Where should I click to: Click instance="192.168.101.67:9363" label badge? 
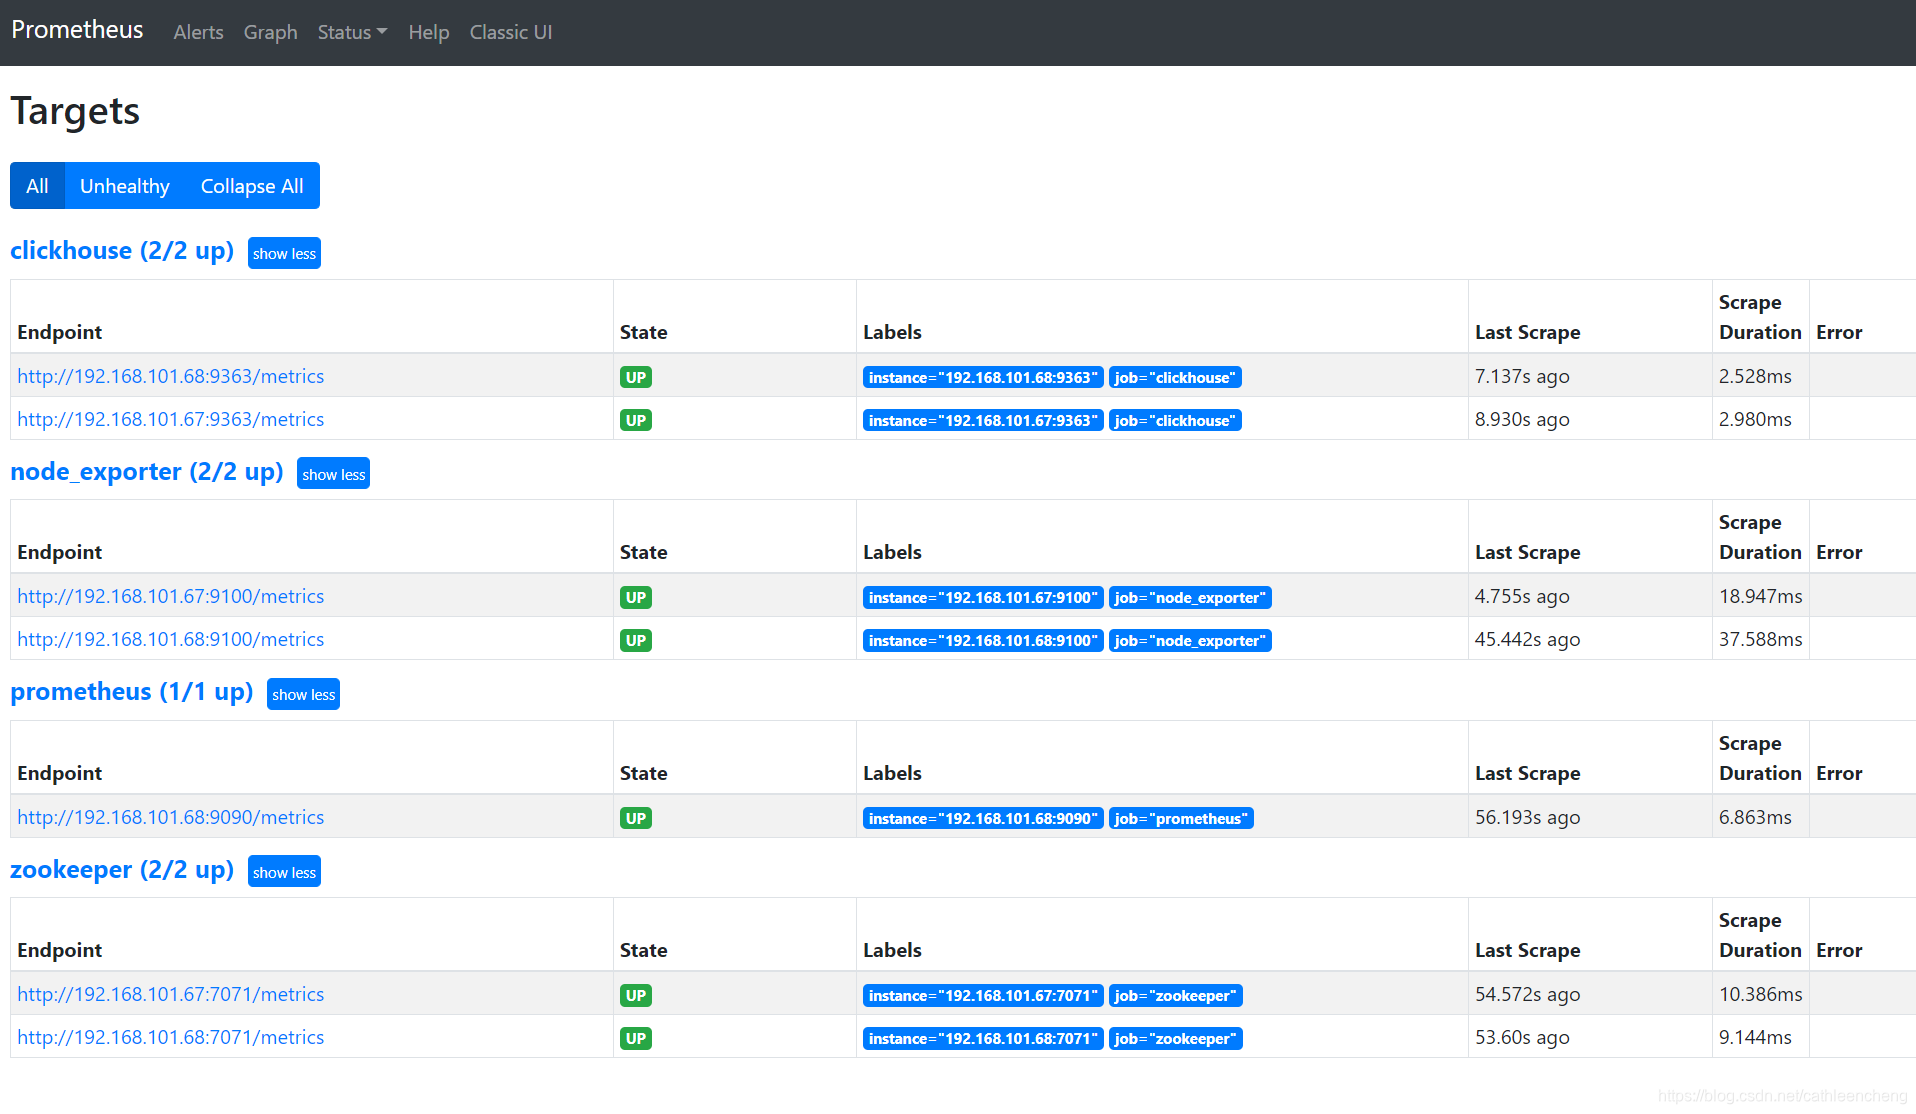click(x=983, y=420)
